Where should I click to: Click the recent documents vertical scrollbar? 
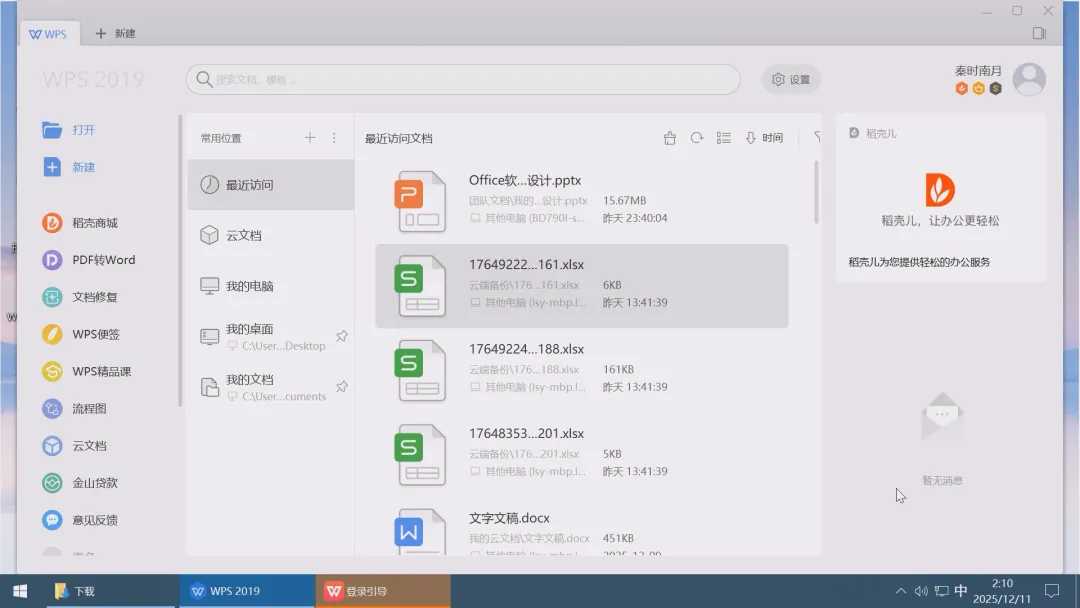816,193
